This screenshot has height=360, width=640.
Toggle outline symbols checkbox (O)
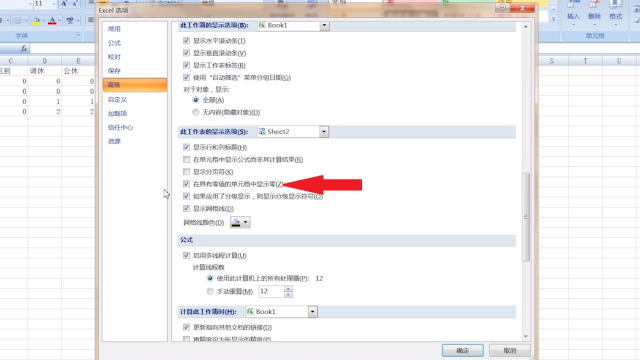(187, 196)
